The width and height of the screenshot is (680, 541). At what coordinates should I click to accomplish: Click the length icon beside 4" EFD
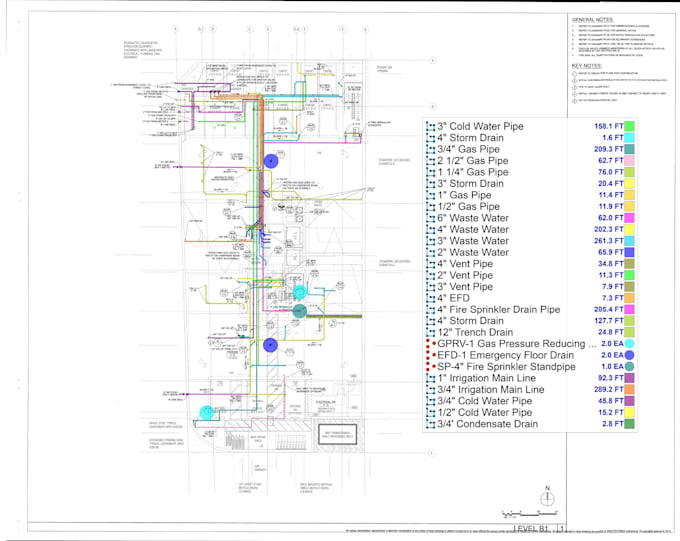431,298
